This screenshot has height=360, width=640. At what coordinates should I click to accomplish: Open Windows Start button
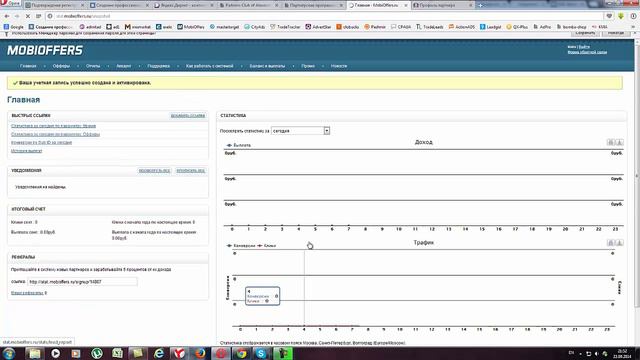(9, 353)
